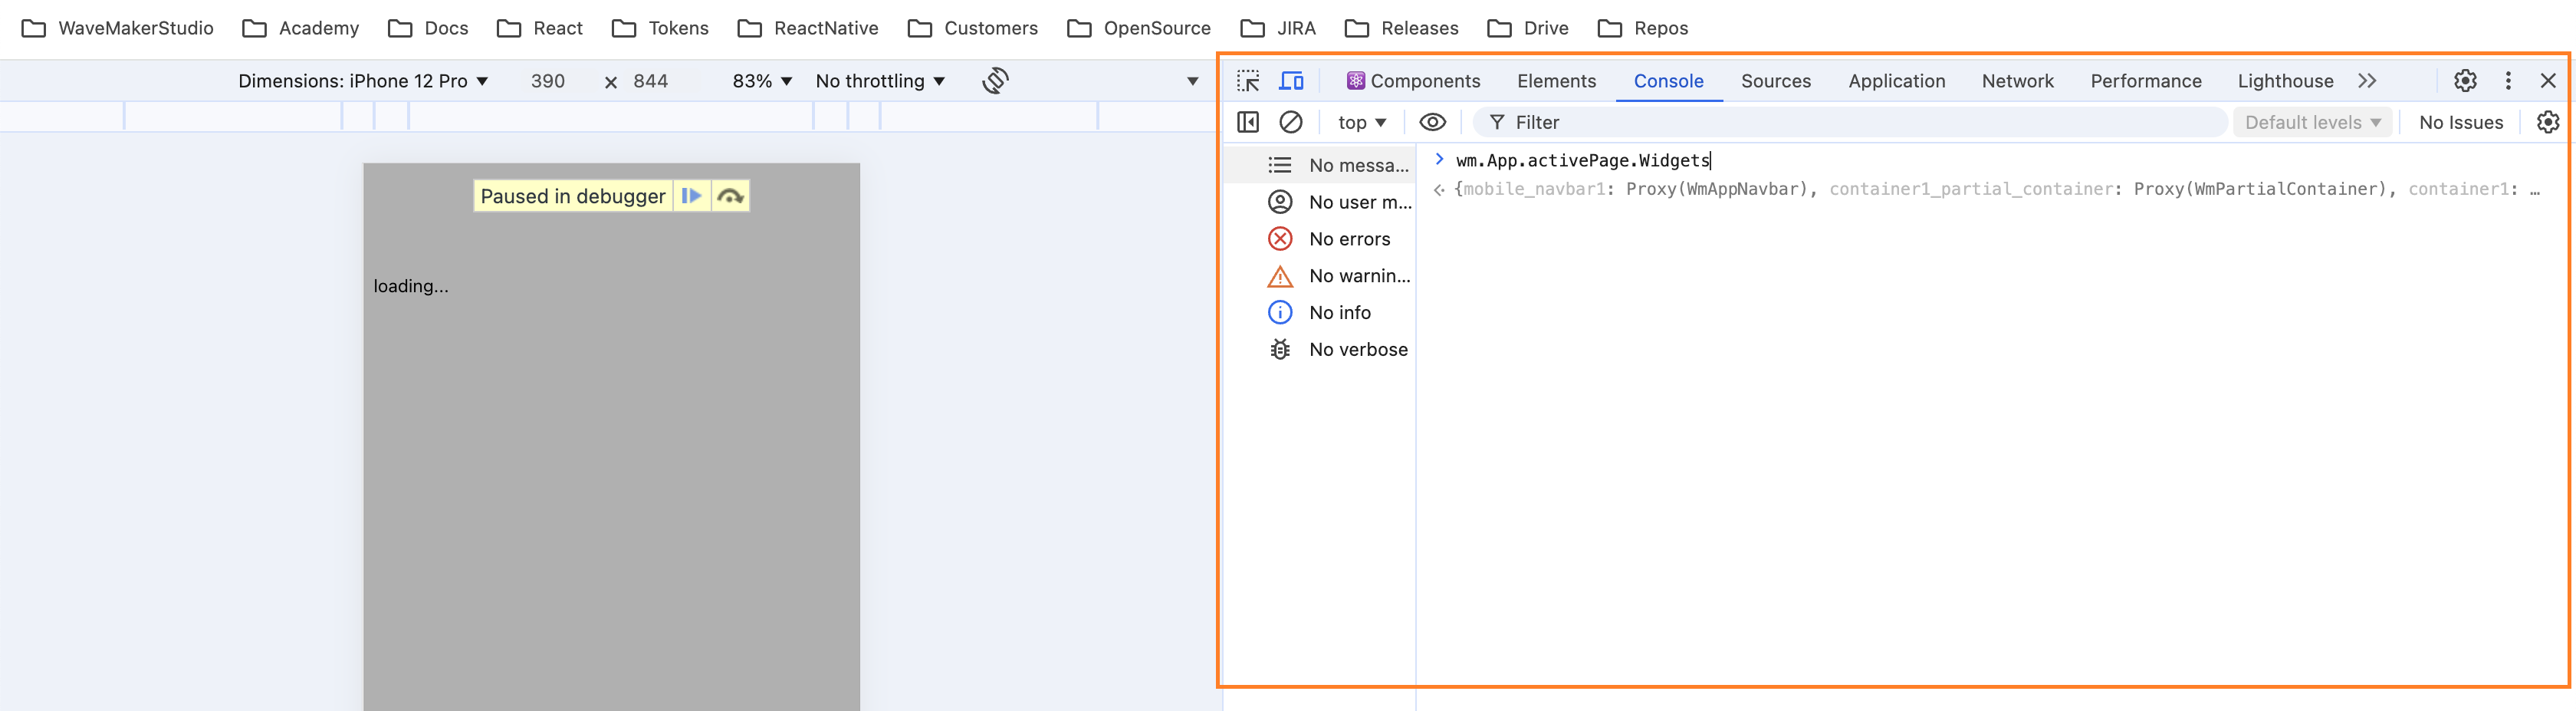2576x711 pixels.
Task: Activate the inspect element tool
Action: coord(1248,81)
